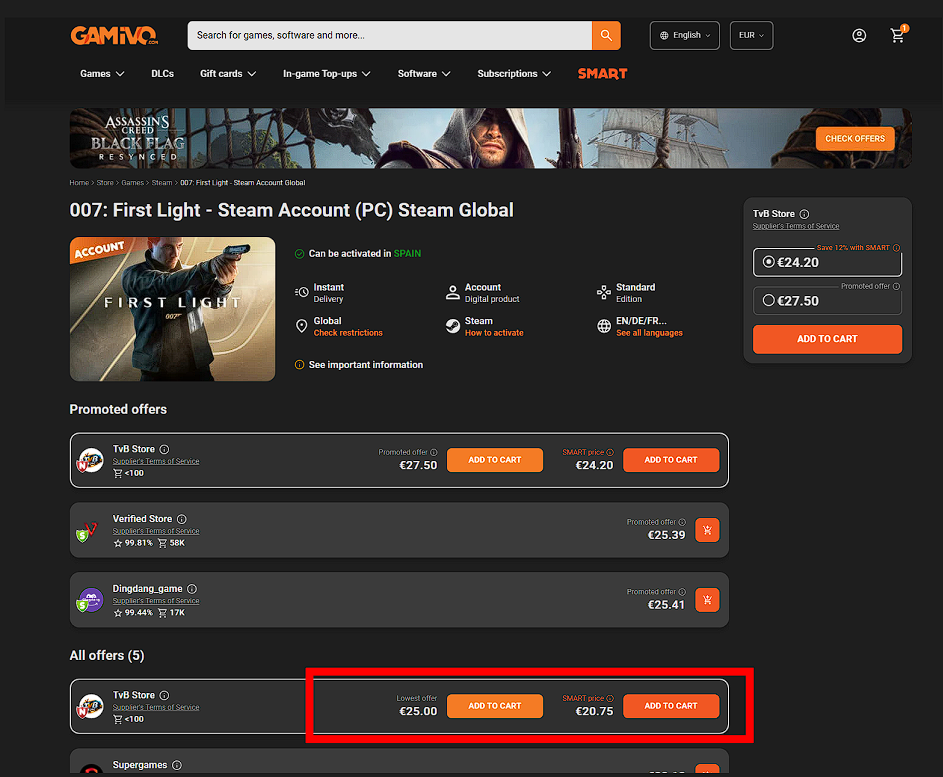Click the search games input field
943x777 pixels.
[390, 35]
